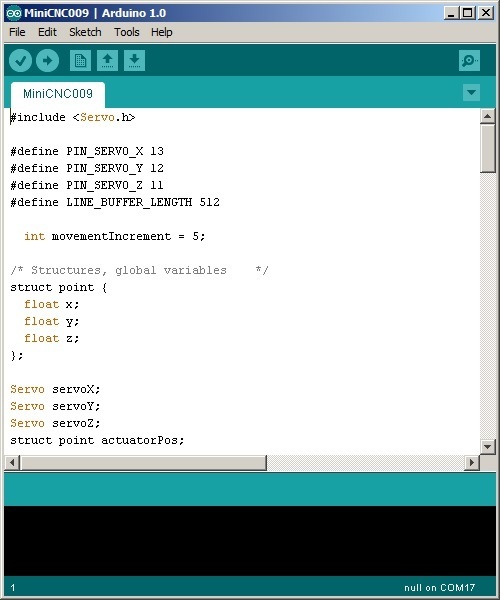Open a sketch with the Open icon
This screenshot has height=600, width=500.
coord(107,60)
